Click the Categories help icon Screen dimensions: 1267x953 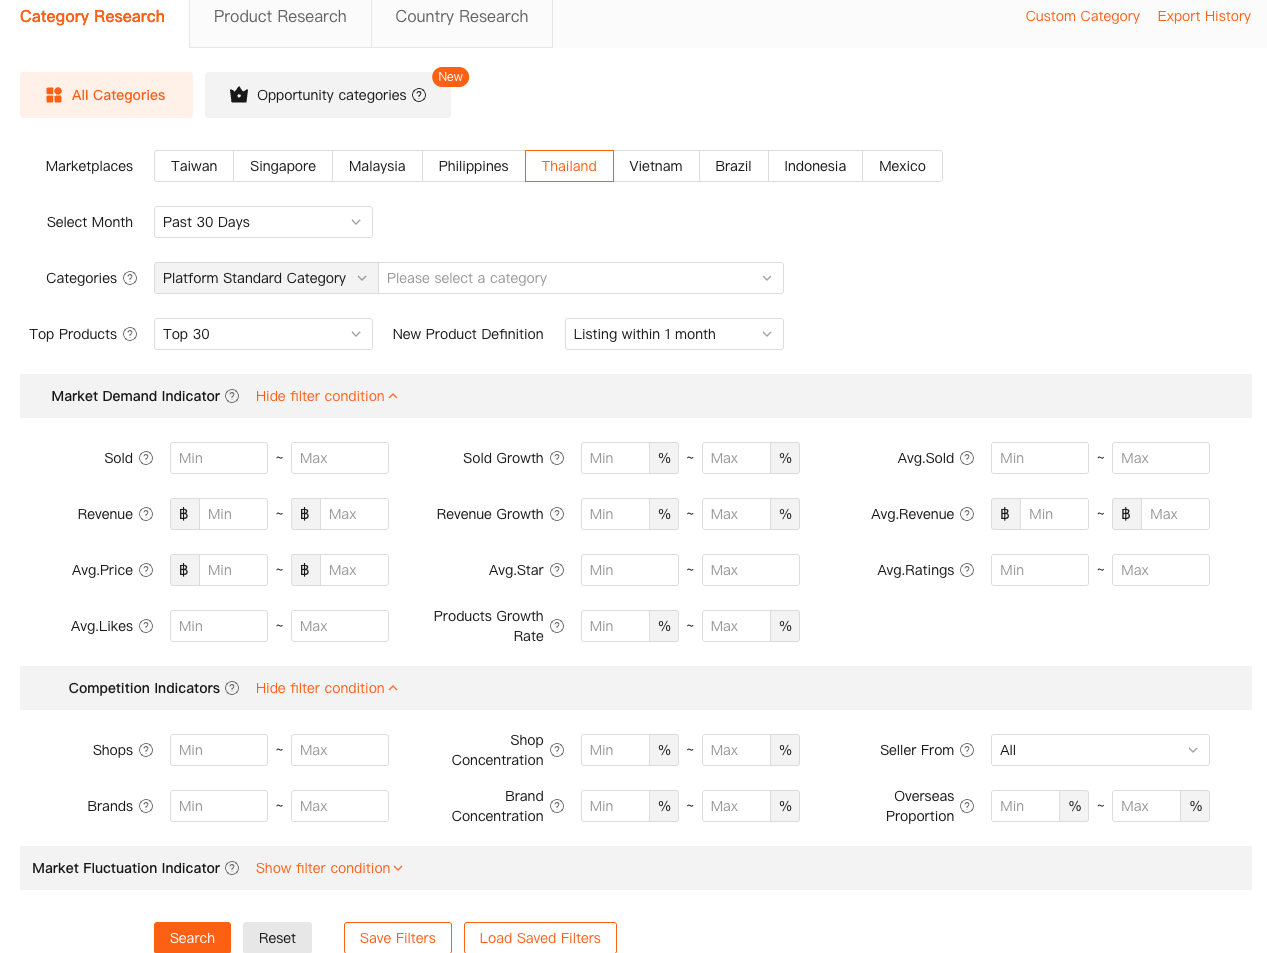point(131,278)
